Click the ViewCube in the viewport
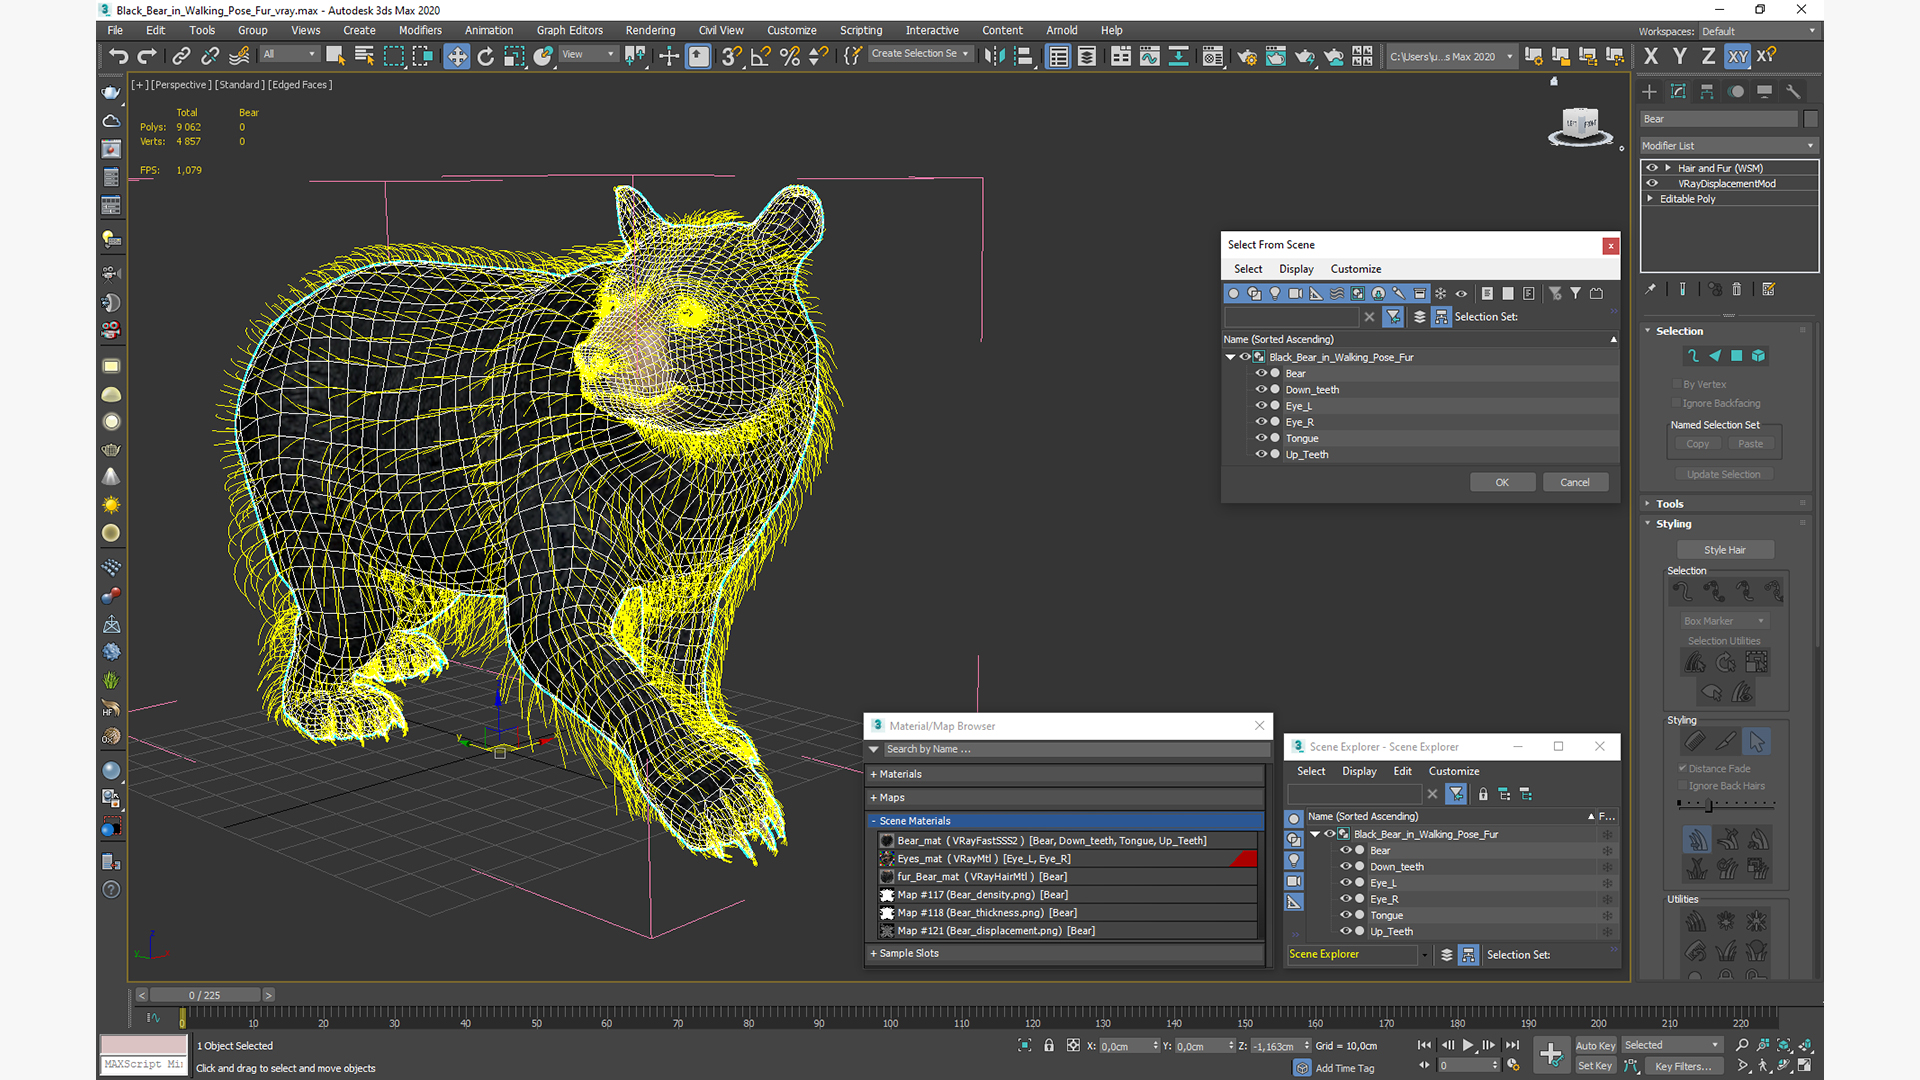Viewport: 1920px width, 1080px height. point(1580,126)
